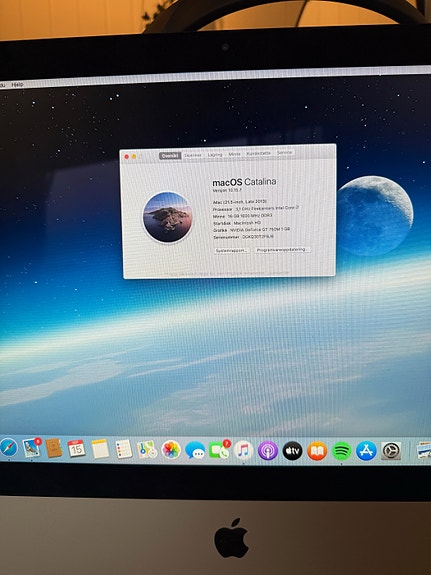Launch Reminders from the dock
This screenshot has height=575, width=431.
124,449
